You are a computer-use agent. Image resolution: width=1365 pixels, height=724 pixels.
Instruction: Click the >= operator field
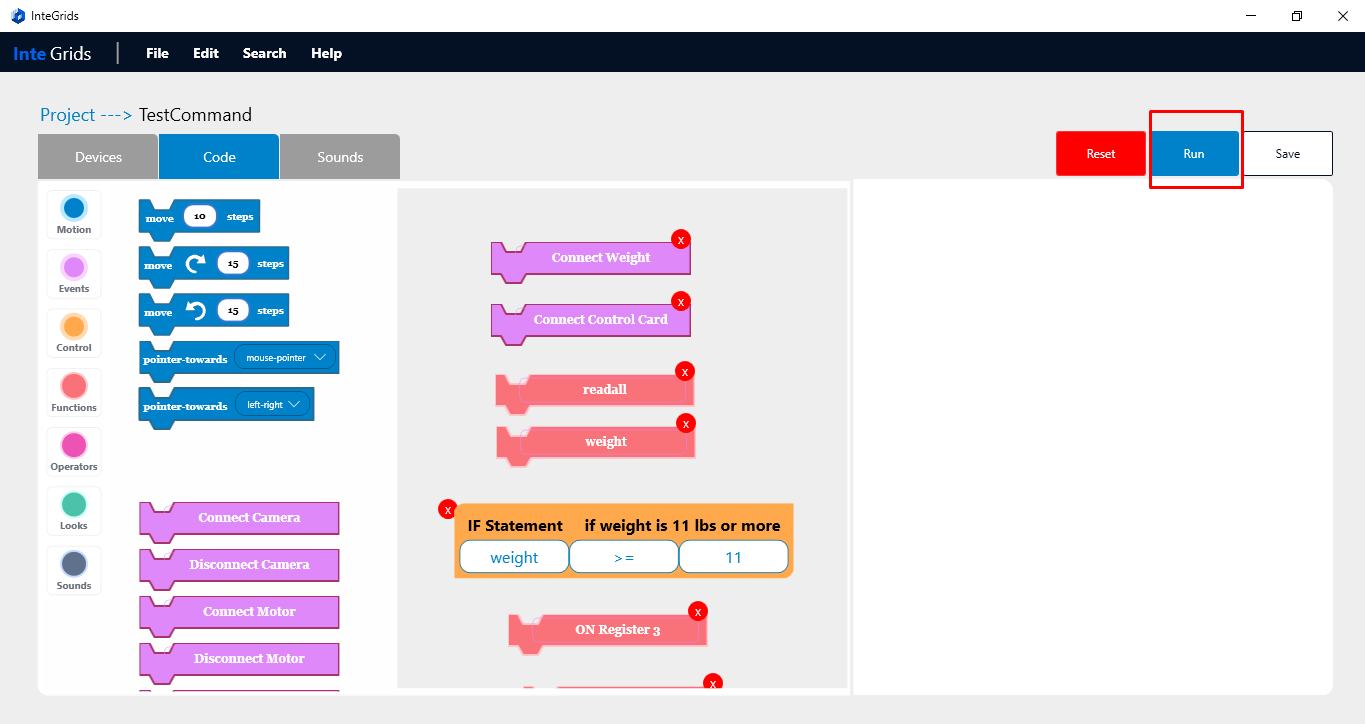(x=624, y=557)
